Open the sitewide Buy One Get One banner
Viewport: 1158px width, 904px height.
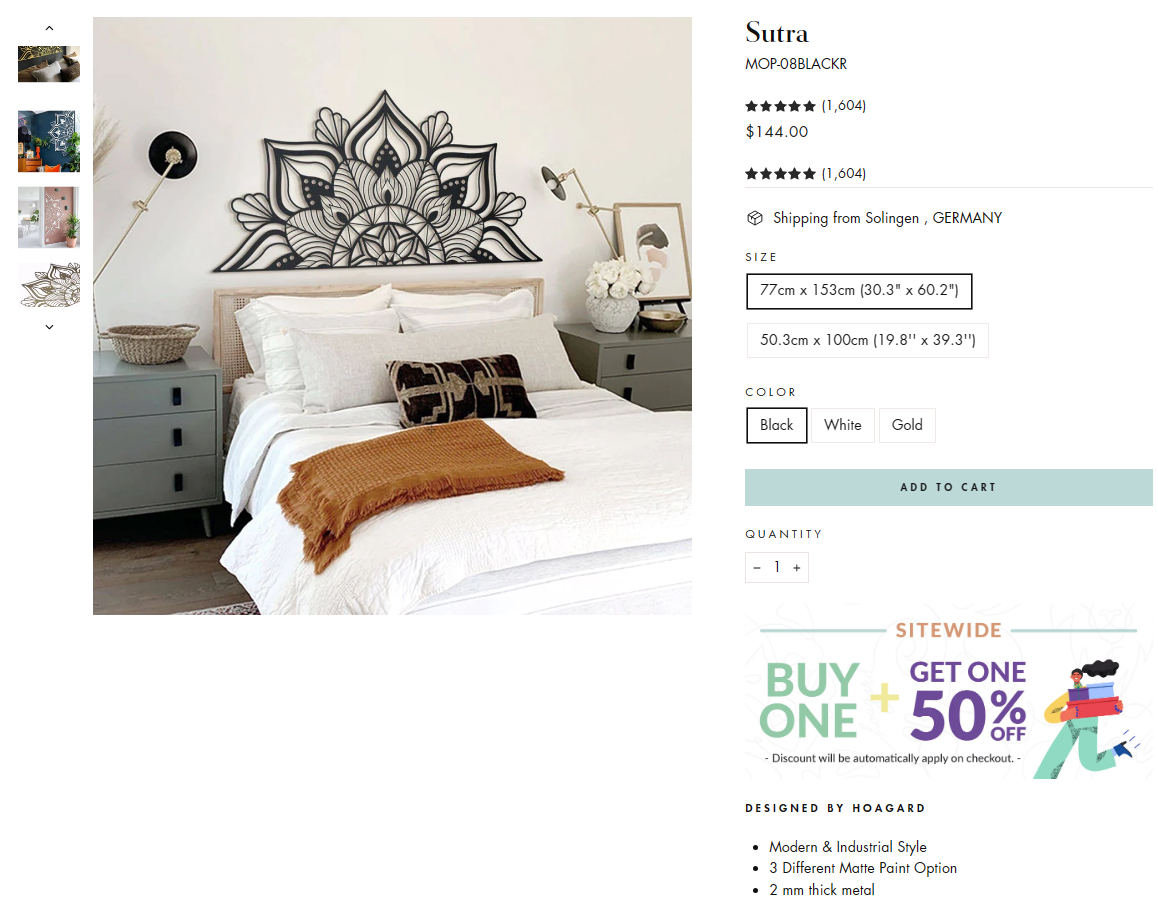point(948,691)
